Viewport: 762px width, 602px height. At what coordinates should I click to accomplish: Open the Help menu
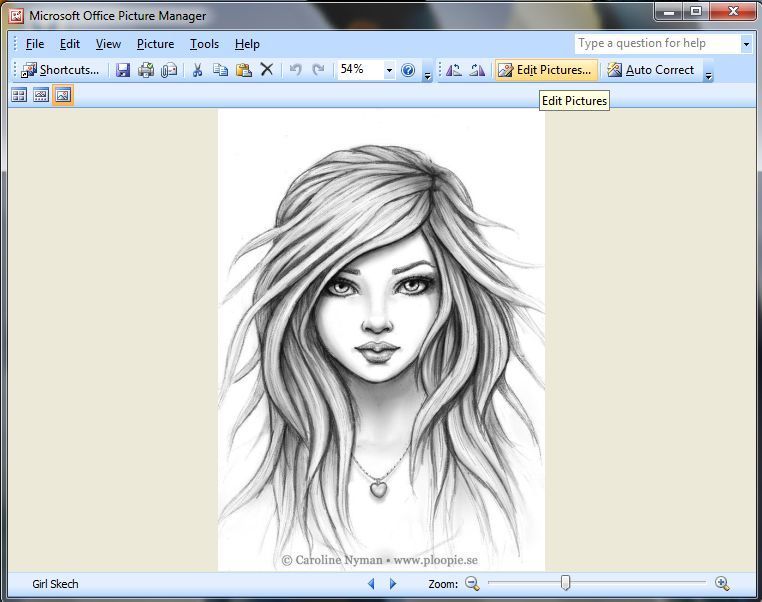click(x=247, y=44)
